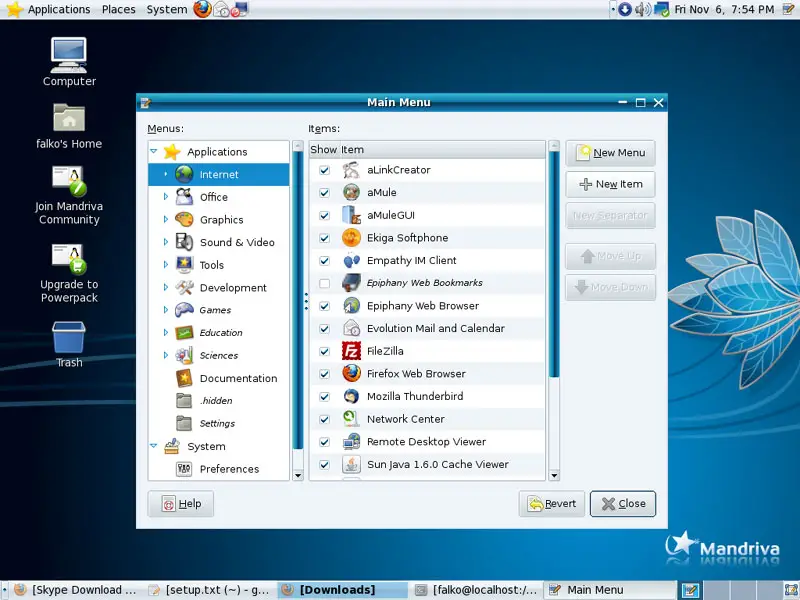Open the Computer desktop icon
This screenshot has height=600, width=800.
point(69,55)
